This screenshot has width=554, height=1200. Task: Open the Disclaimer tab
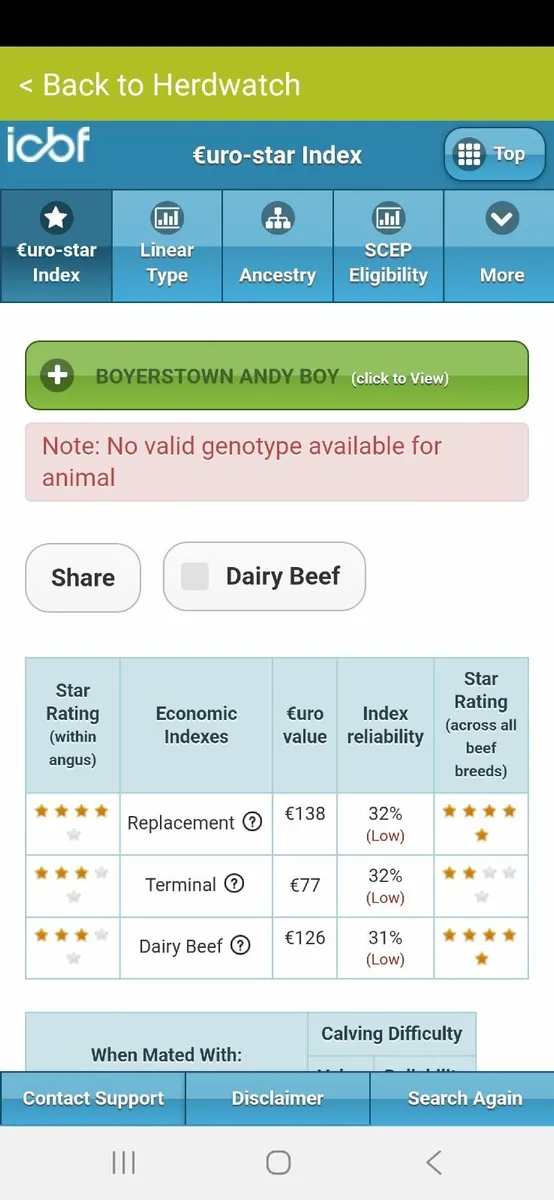pos(277,1098)
